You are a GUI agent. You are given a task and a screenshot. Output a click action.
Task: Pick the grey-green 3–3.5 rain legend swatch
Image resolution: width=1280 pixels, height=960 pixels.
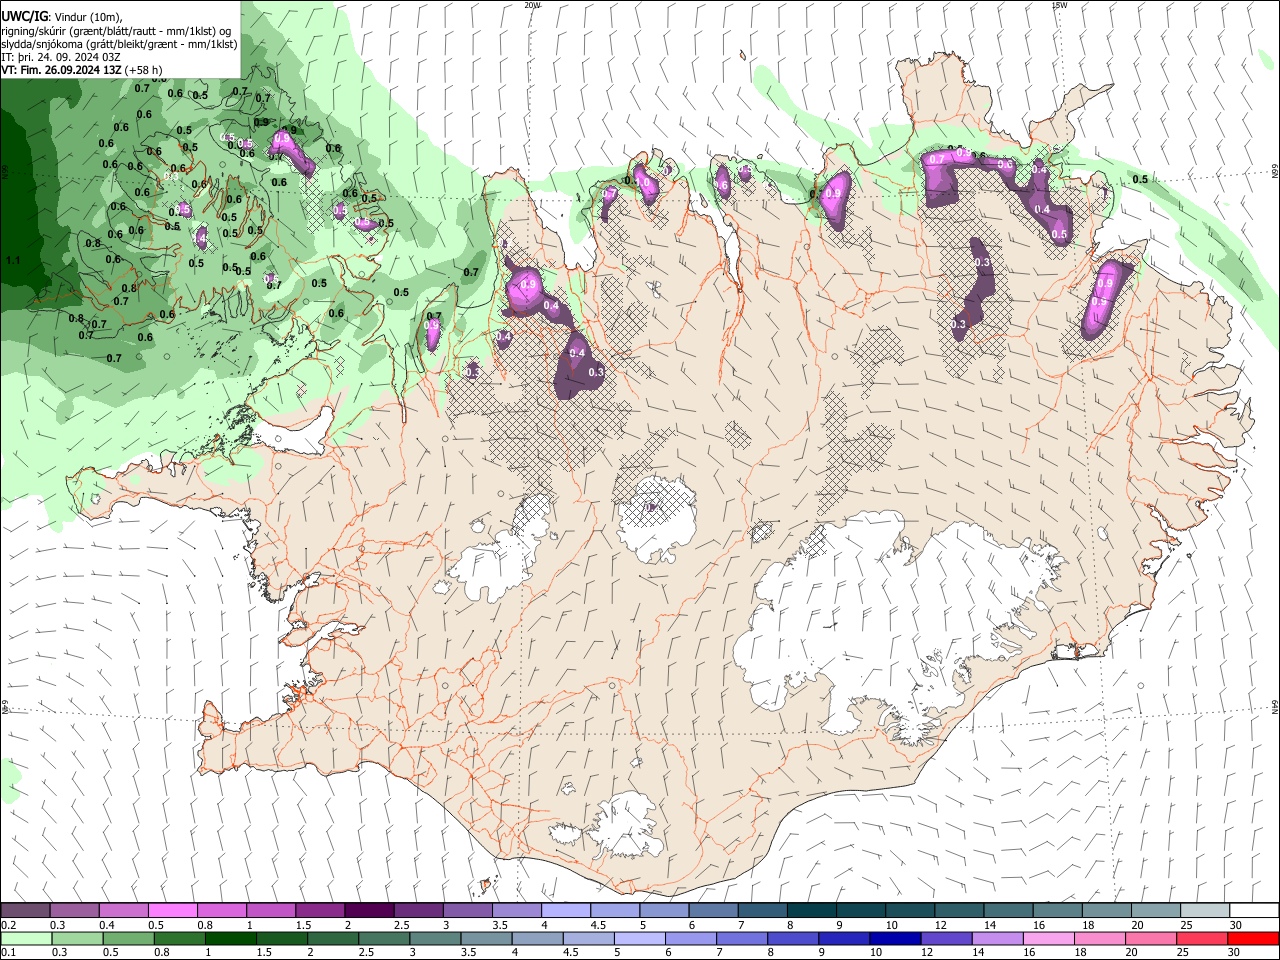click(x=434, y=938)
